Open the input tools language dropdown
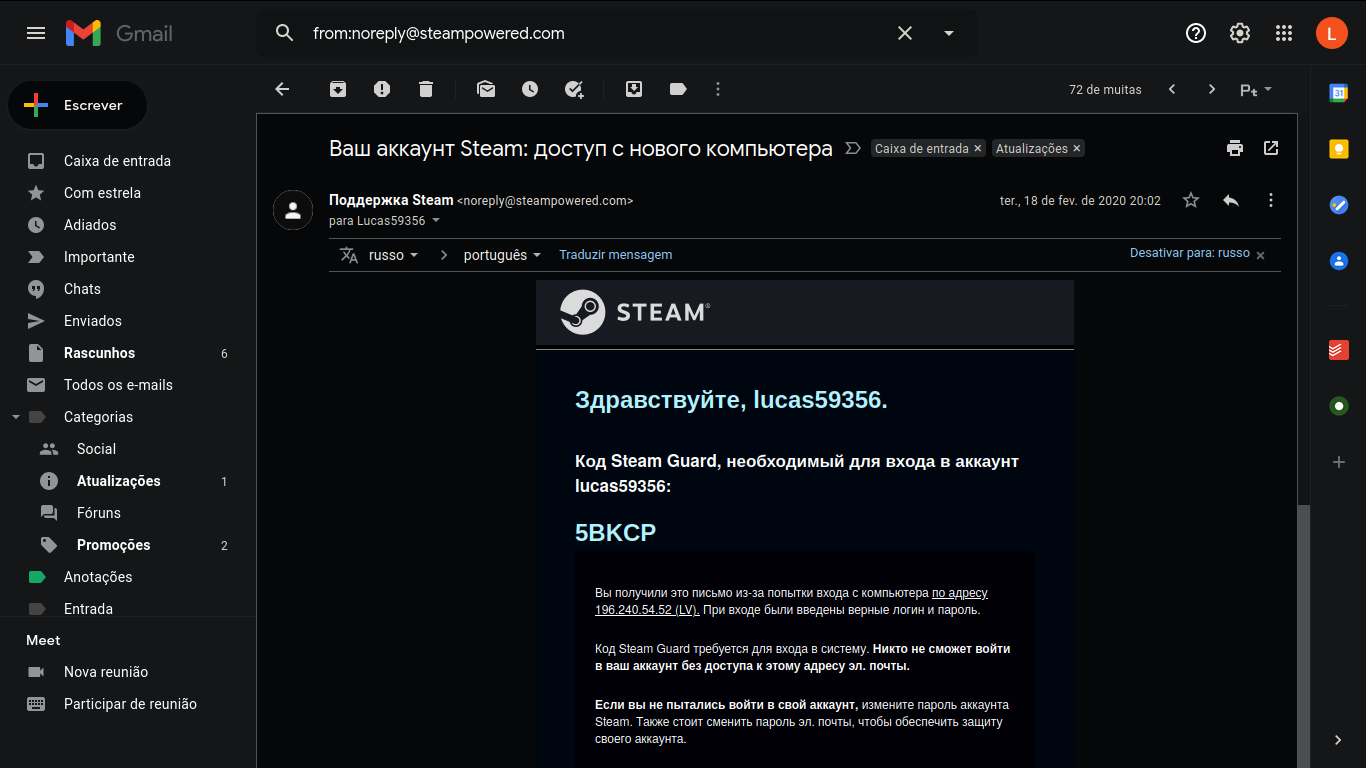1366x768 pixels. click(x=1256, y=89)
